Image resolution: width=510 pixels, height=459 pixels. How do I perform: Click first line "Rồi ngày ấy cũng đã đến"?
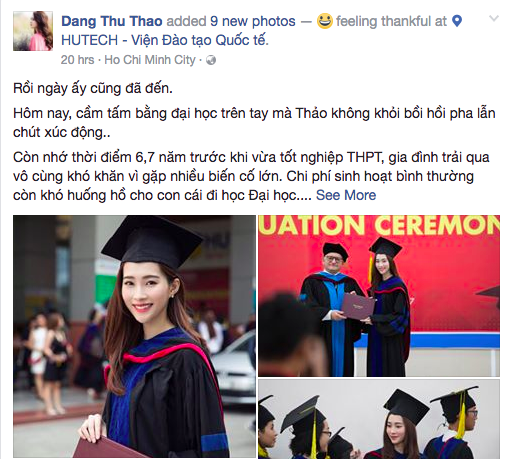pyautogui.click(x=93, y=88)
